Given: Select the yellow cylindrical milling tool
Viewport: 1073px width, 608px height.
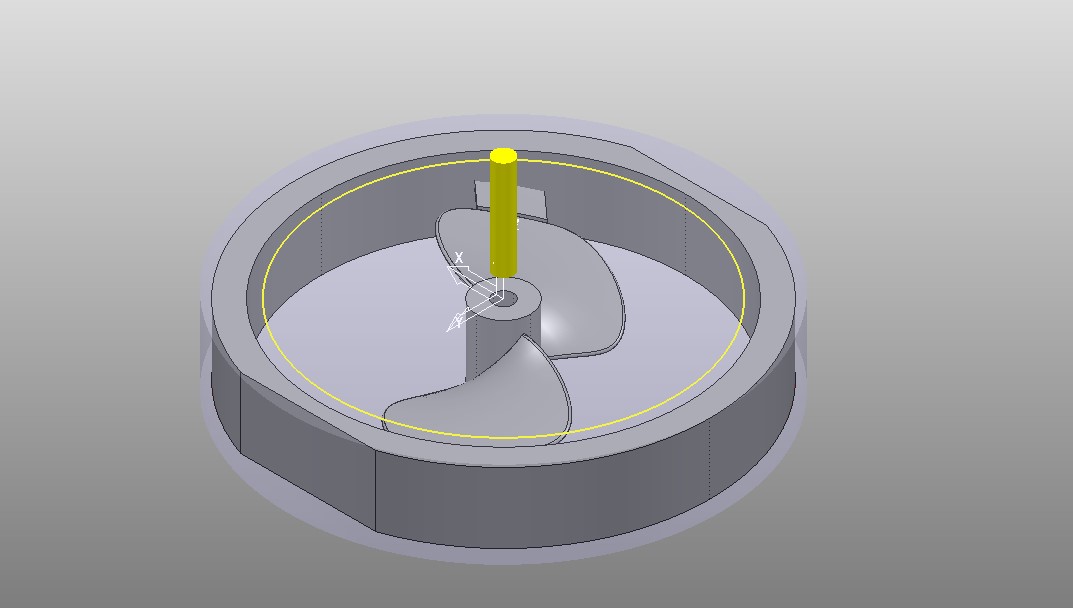Looking at the screenshot, I should click(503, 212).
